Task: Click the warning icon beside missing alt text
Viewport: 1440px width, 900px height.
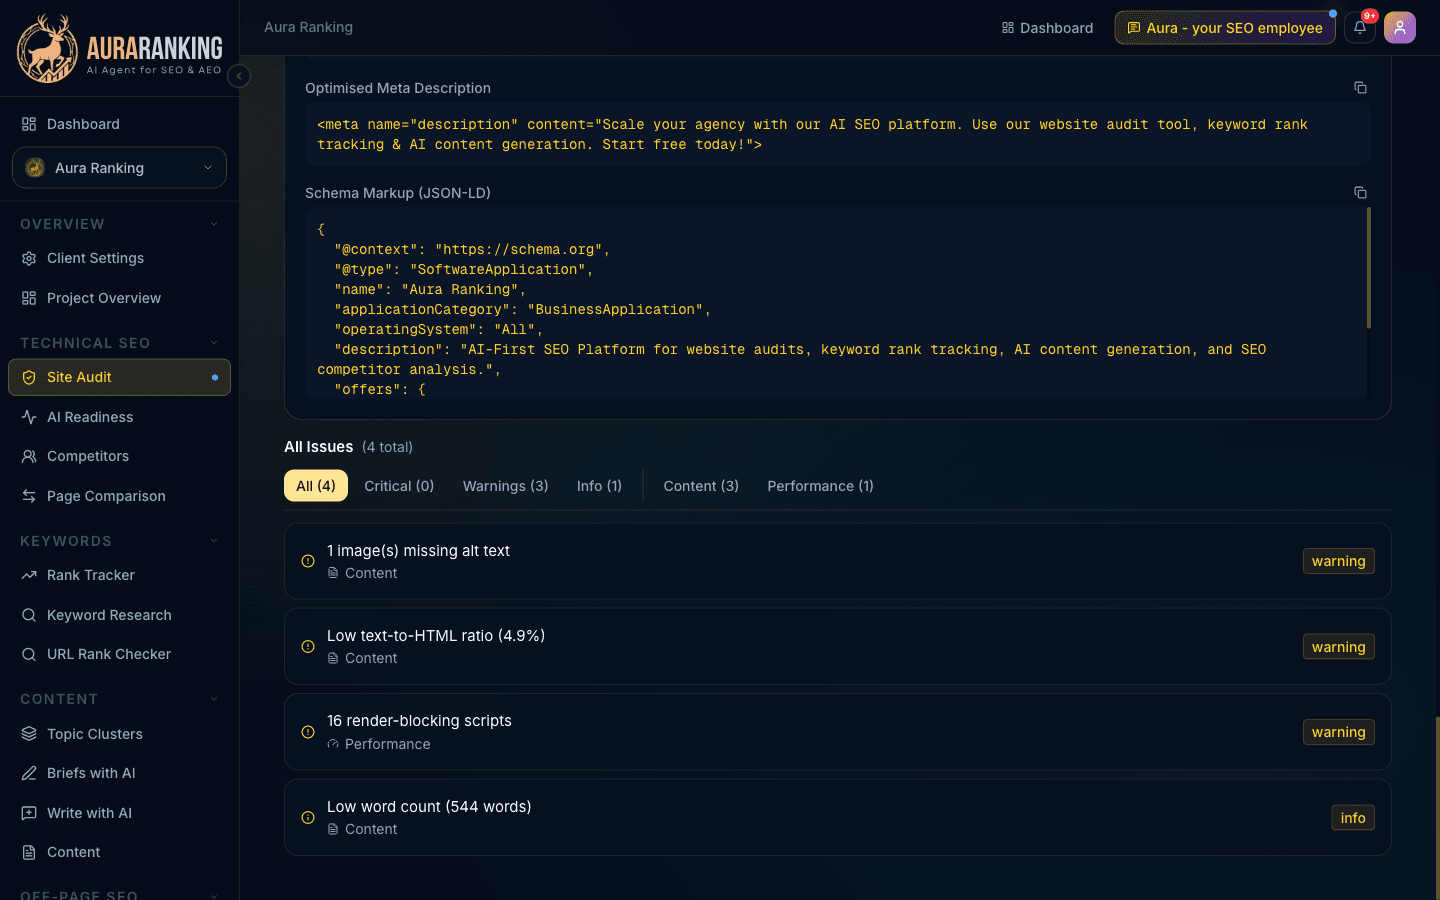Action: click(x=308, y=561)
